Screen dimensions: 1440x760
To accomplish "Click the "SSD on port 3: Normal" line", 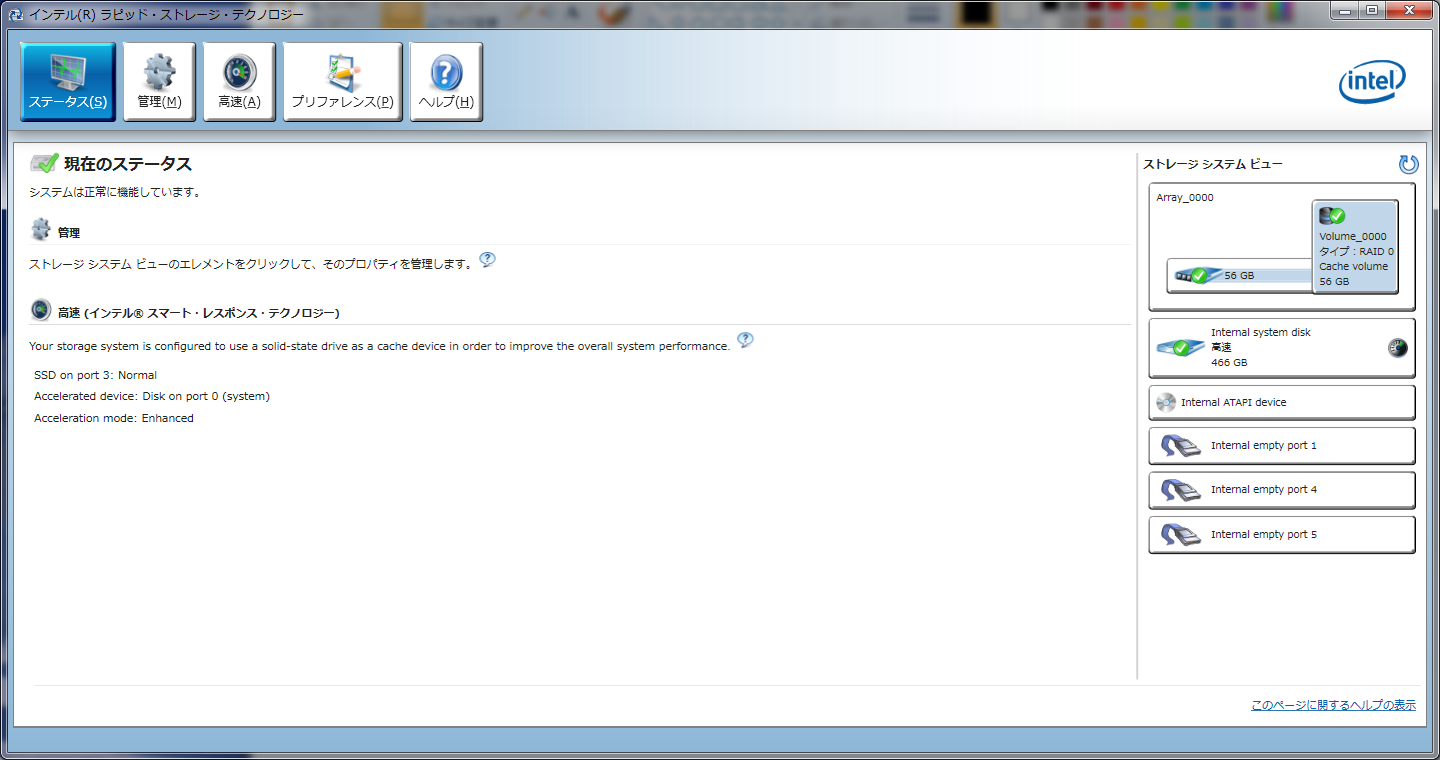I will pyautogui.click(x=95, y=375).
